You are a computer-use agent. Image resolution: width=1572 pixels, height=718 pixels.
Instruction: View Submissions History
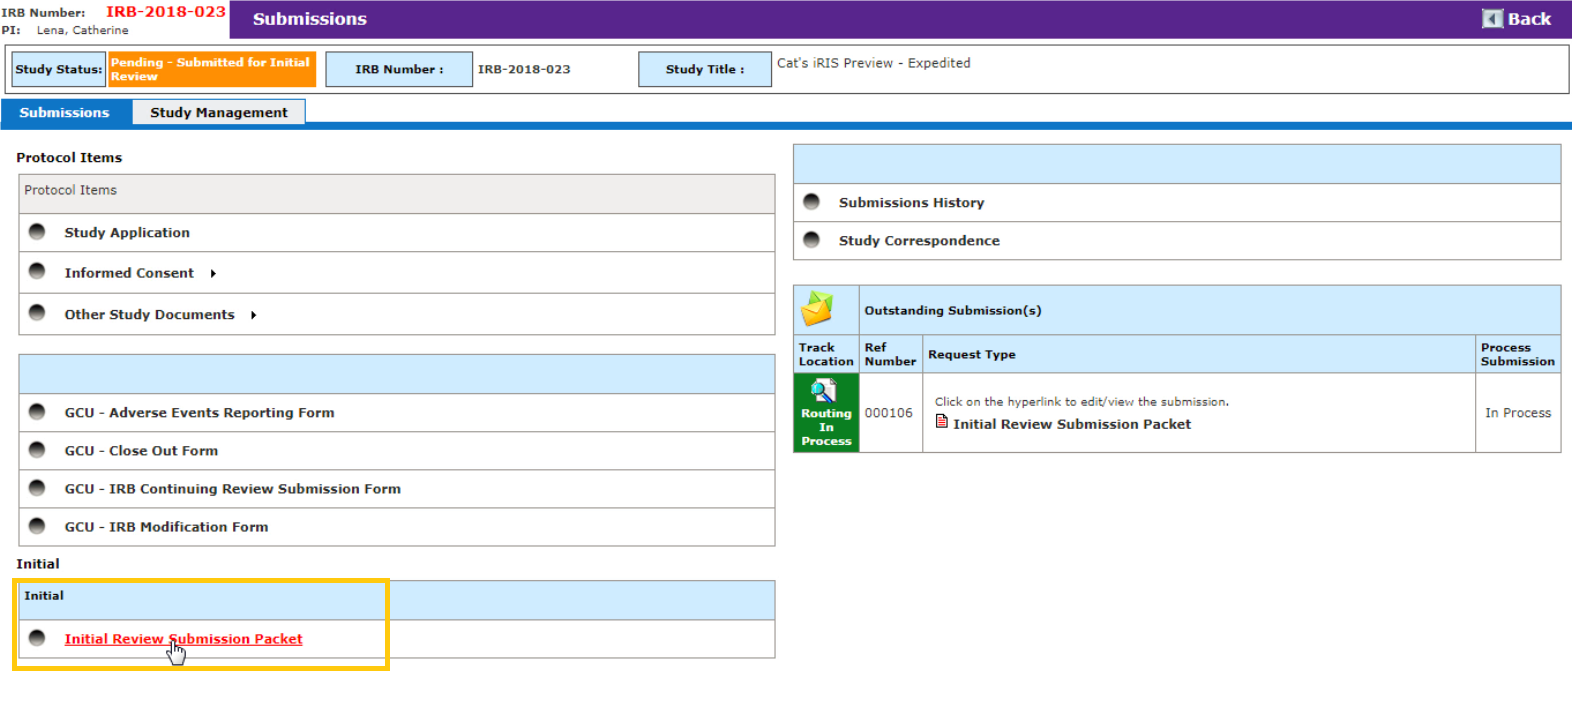tap(912, 202)
